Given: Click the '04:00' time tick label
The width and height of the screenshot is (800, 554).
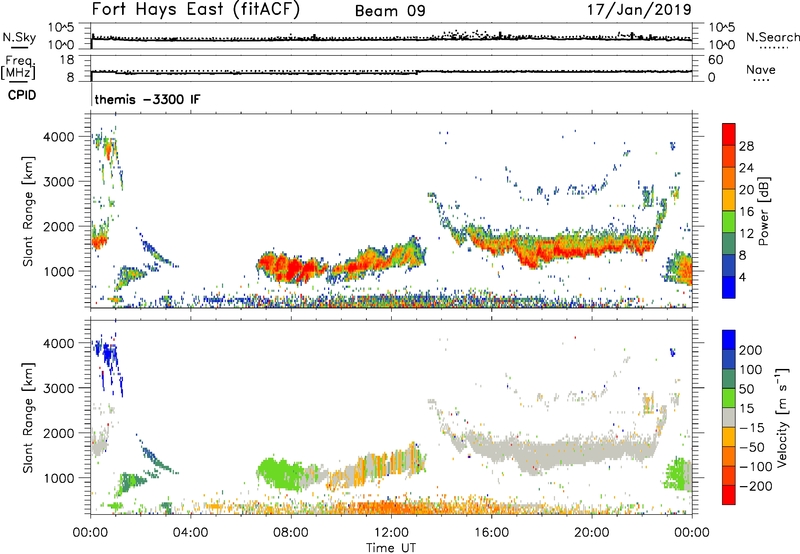Looking at the screenshot, I should point(191,533).
